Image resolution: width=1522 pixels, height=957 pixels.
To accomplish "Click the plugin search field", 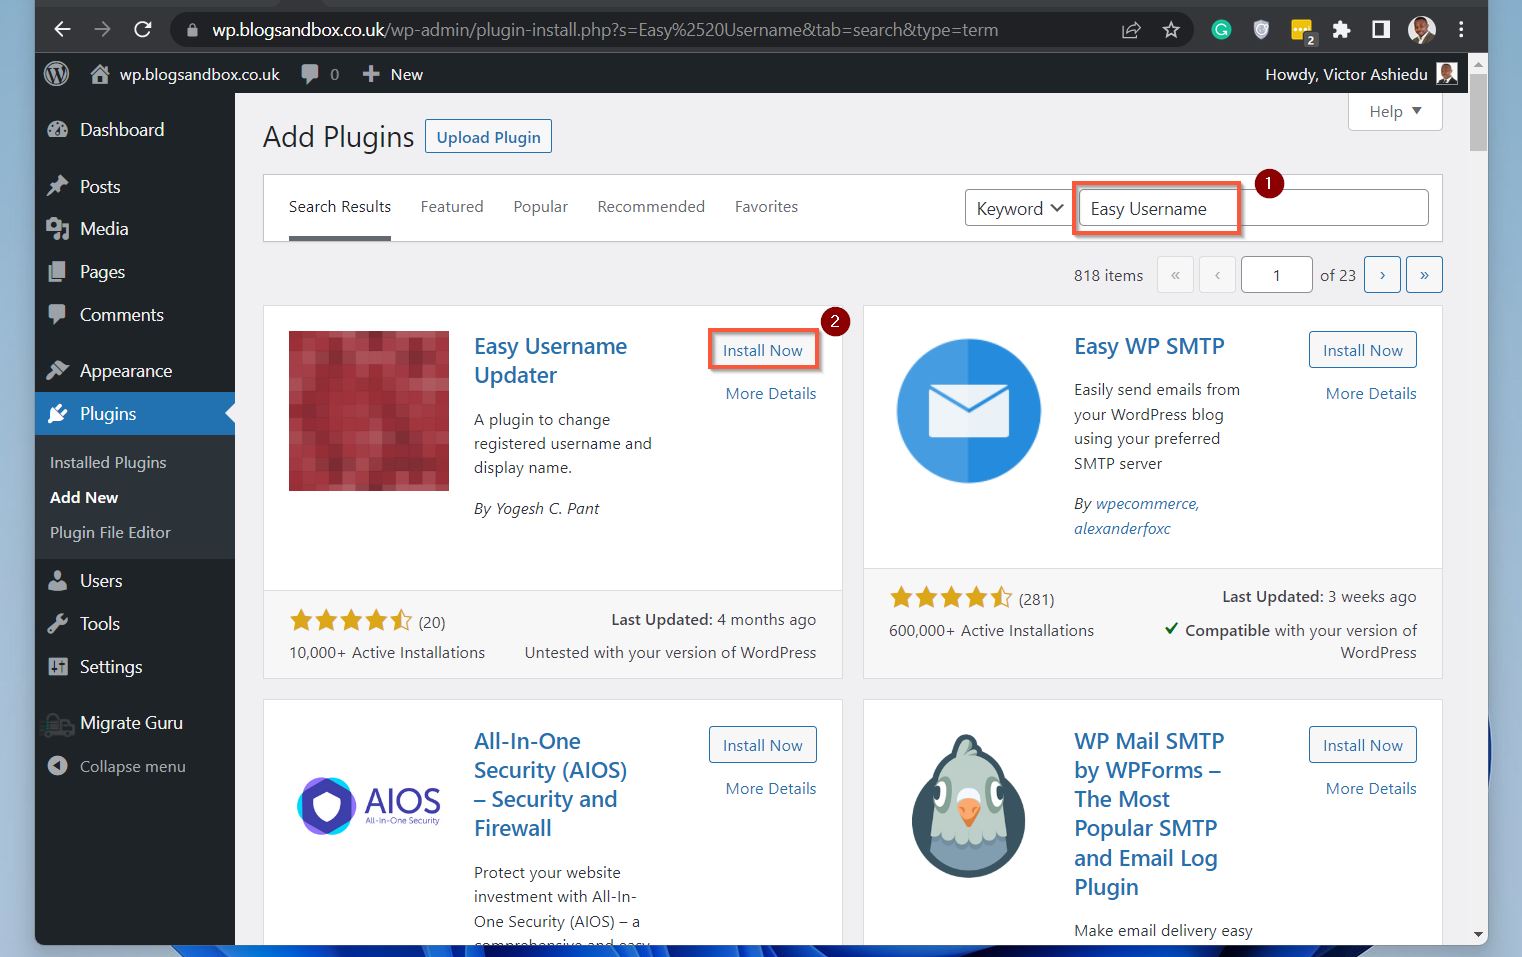I will [x=1254, y=208].
